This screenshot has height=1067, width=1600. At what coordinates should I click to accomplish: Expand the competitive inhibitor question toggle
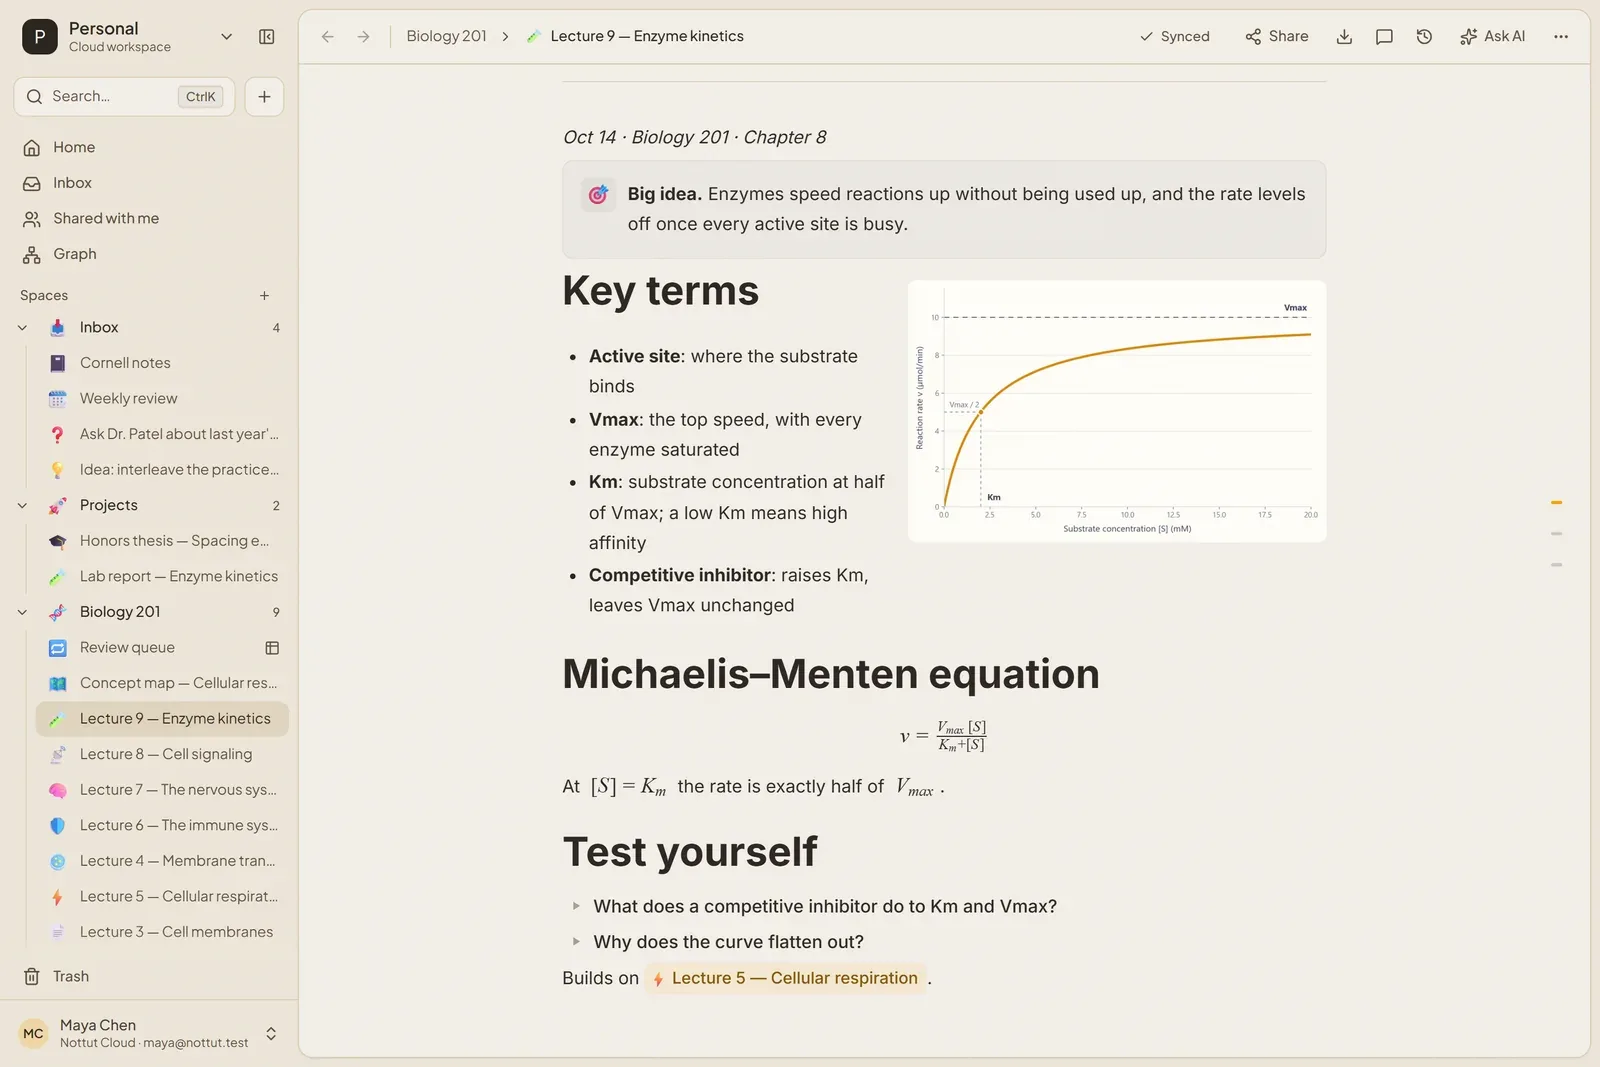pos(576,907)
